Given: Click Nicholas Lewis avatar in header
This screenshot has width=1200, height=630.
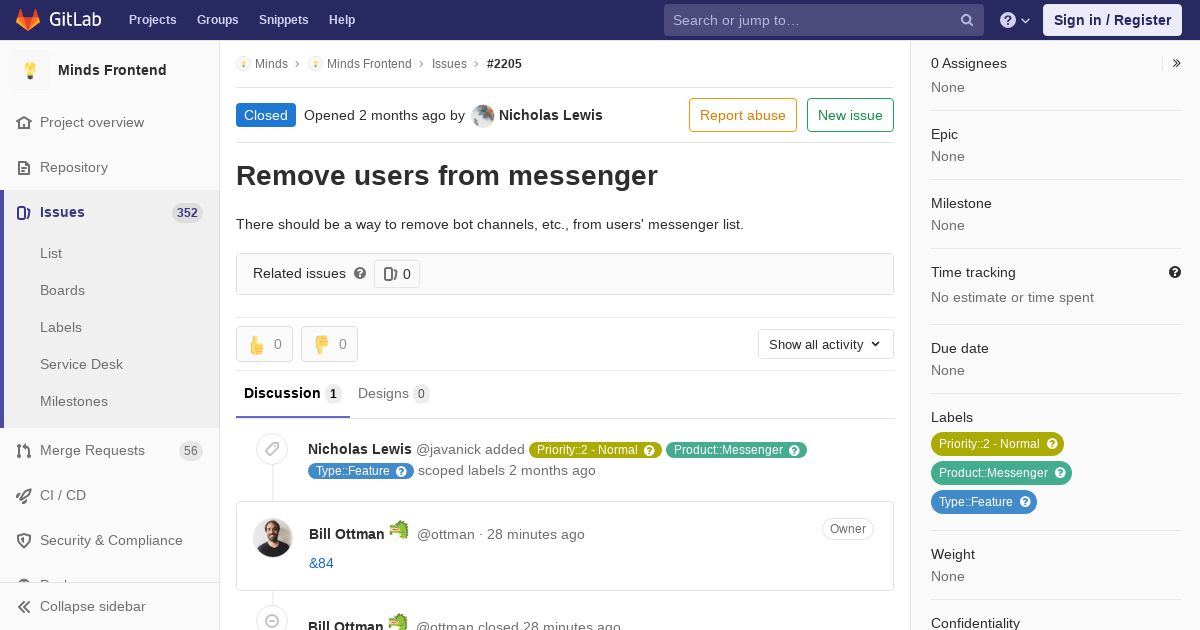Looking at the screenshot, I should 483,116.
